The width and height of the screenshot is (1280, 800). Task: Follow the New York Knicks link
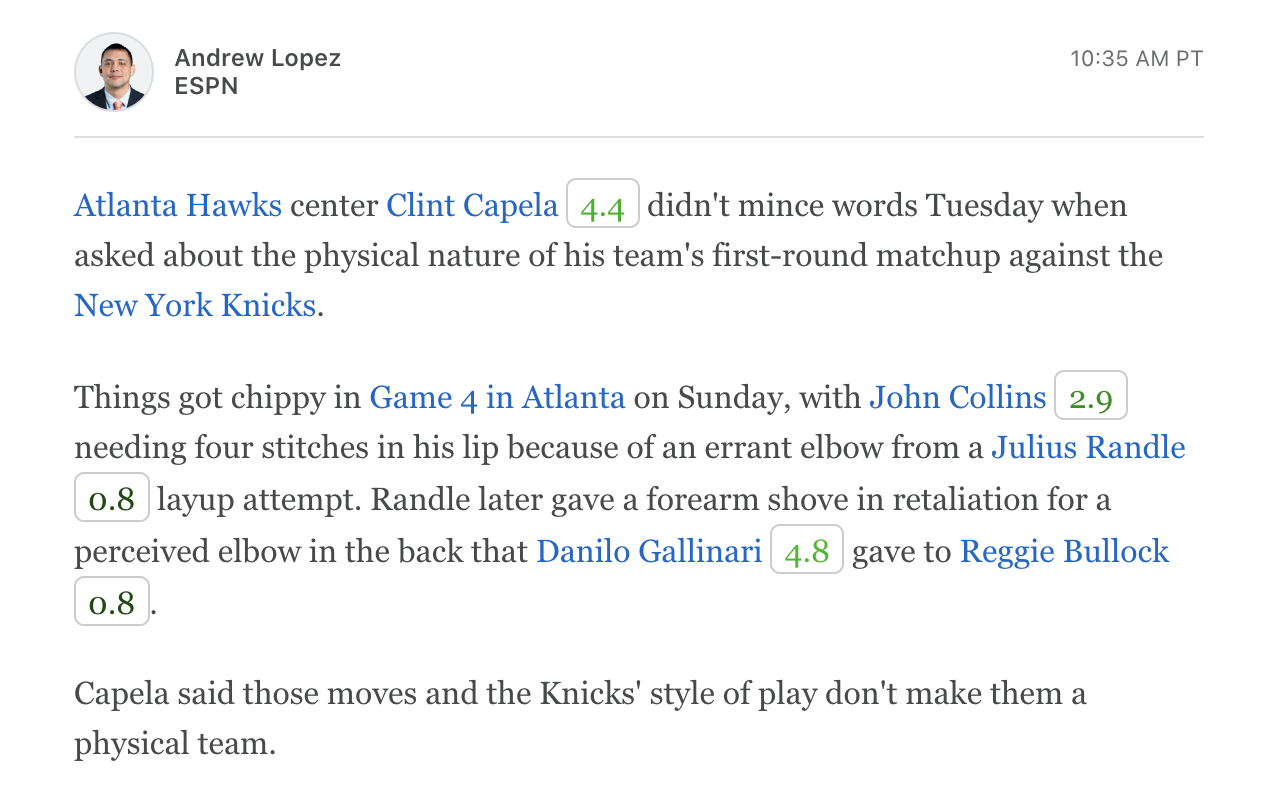(x=195, y=305)
